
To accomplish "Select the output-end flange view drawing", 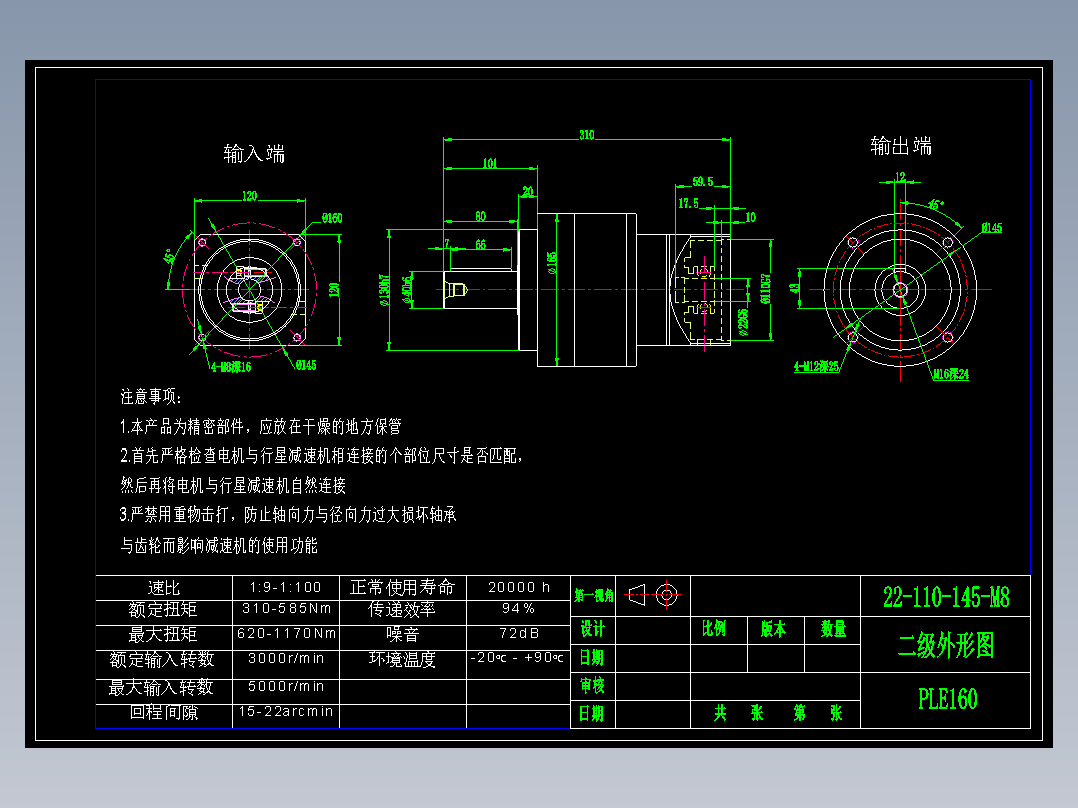I will tap(900, 290).
